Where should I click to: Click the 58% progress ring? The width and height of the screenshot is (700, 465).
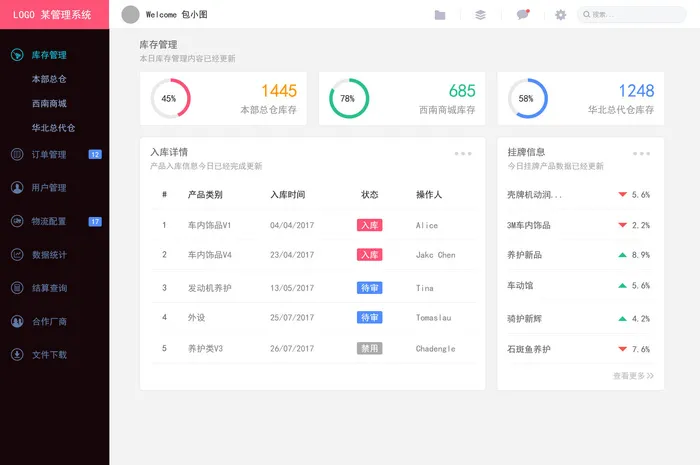(527, 99)
